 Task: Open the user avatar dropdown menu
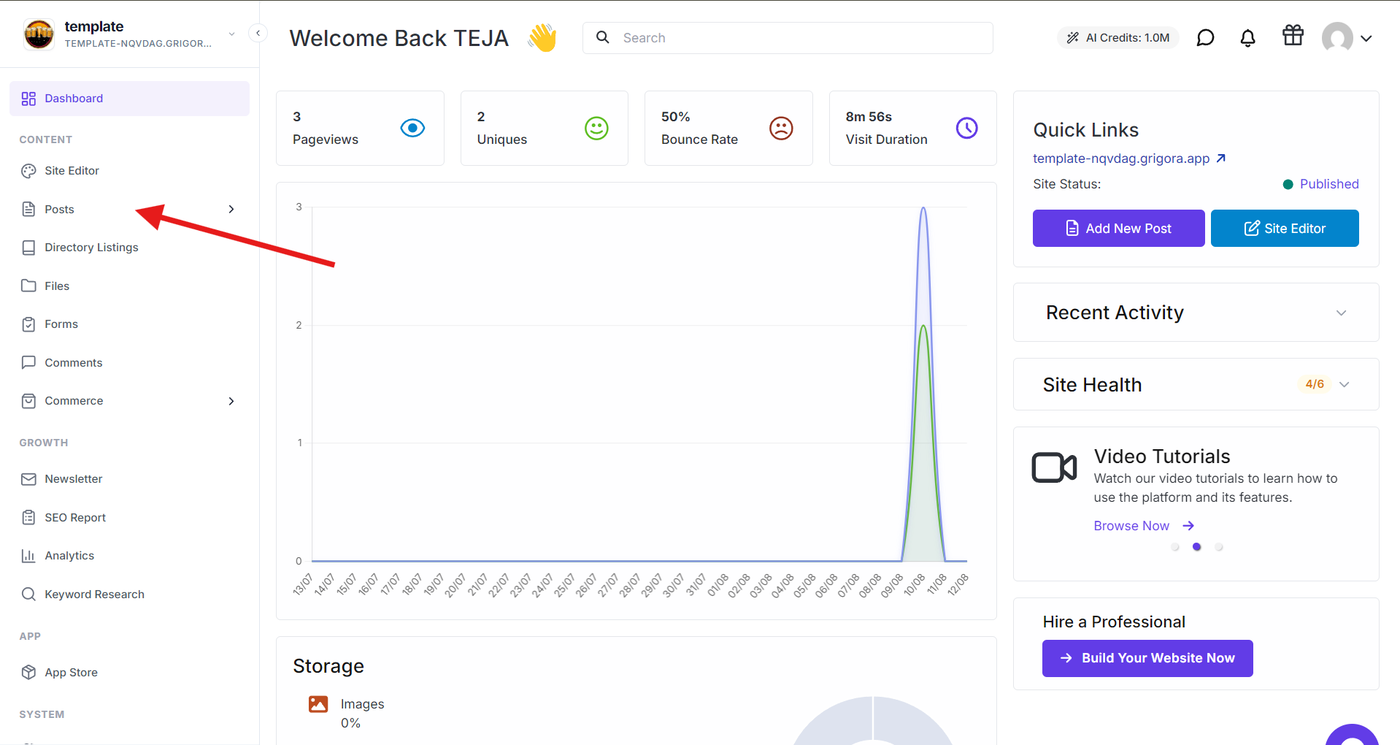coord(1346,38)
